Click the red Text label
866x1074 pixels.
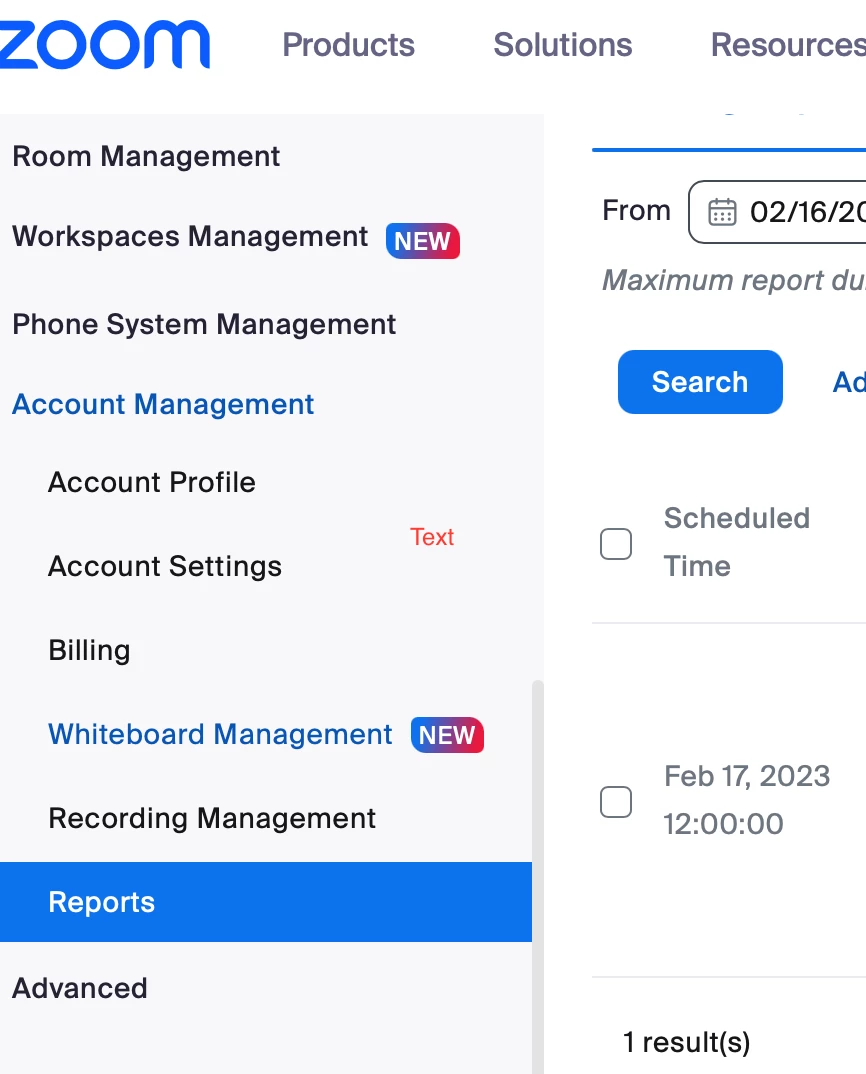tap(432, 537)
